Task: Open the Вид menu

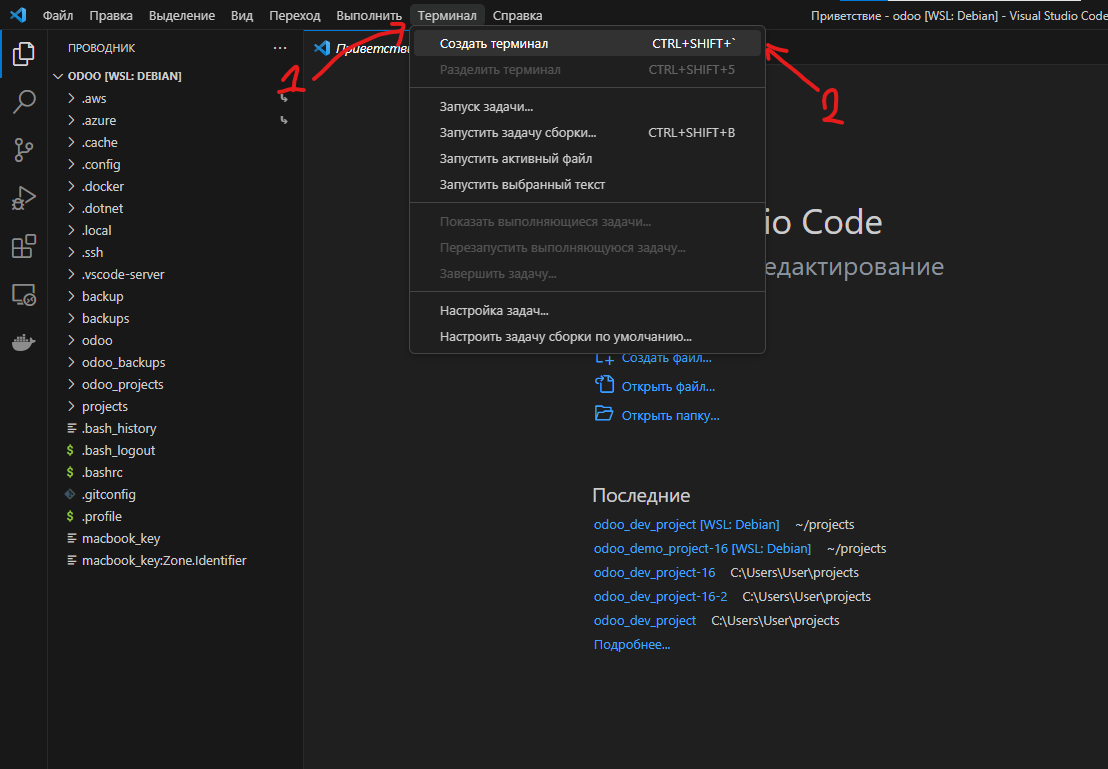Action: 242,15
